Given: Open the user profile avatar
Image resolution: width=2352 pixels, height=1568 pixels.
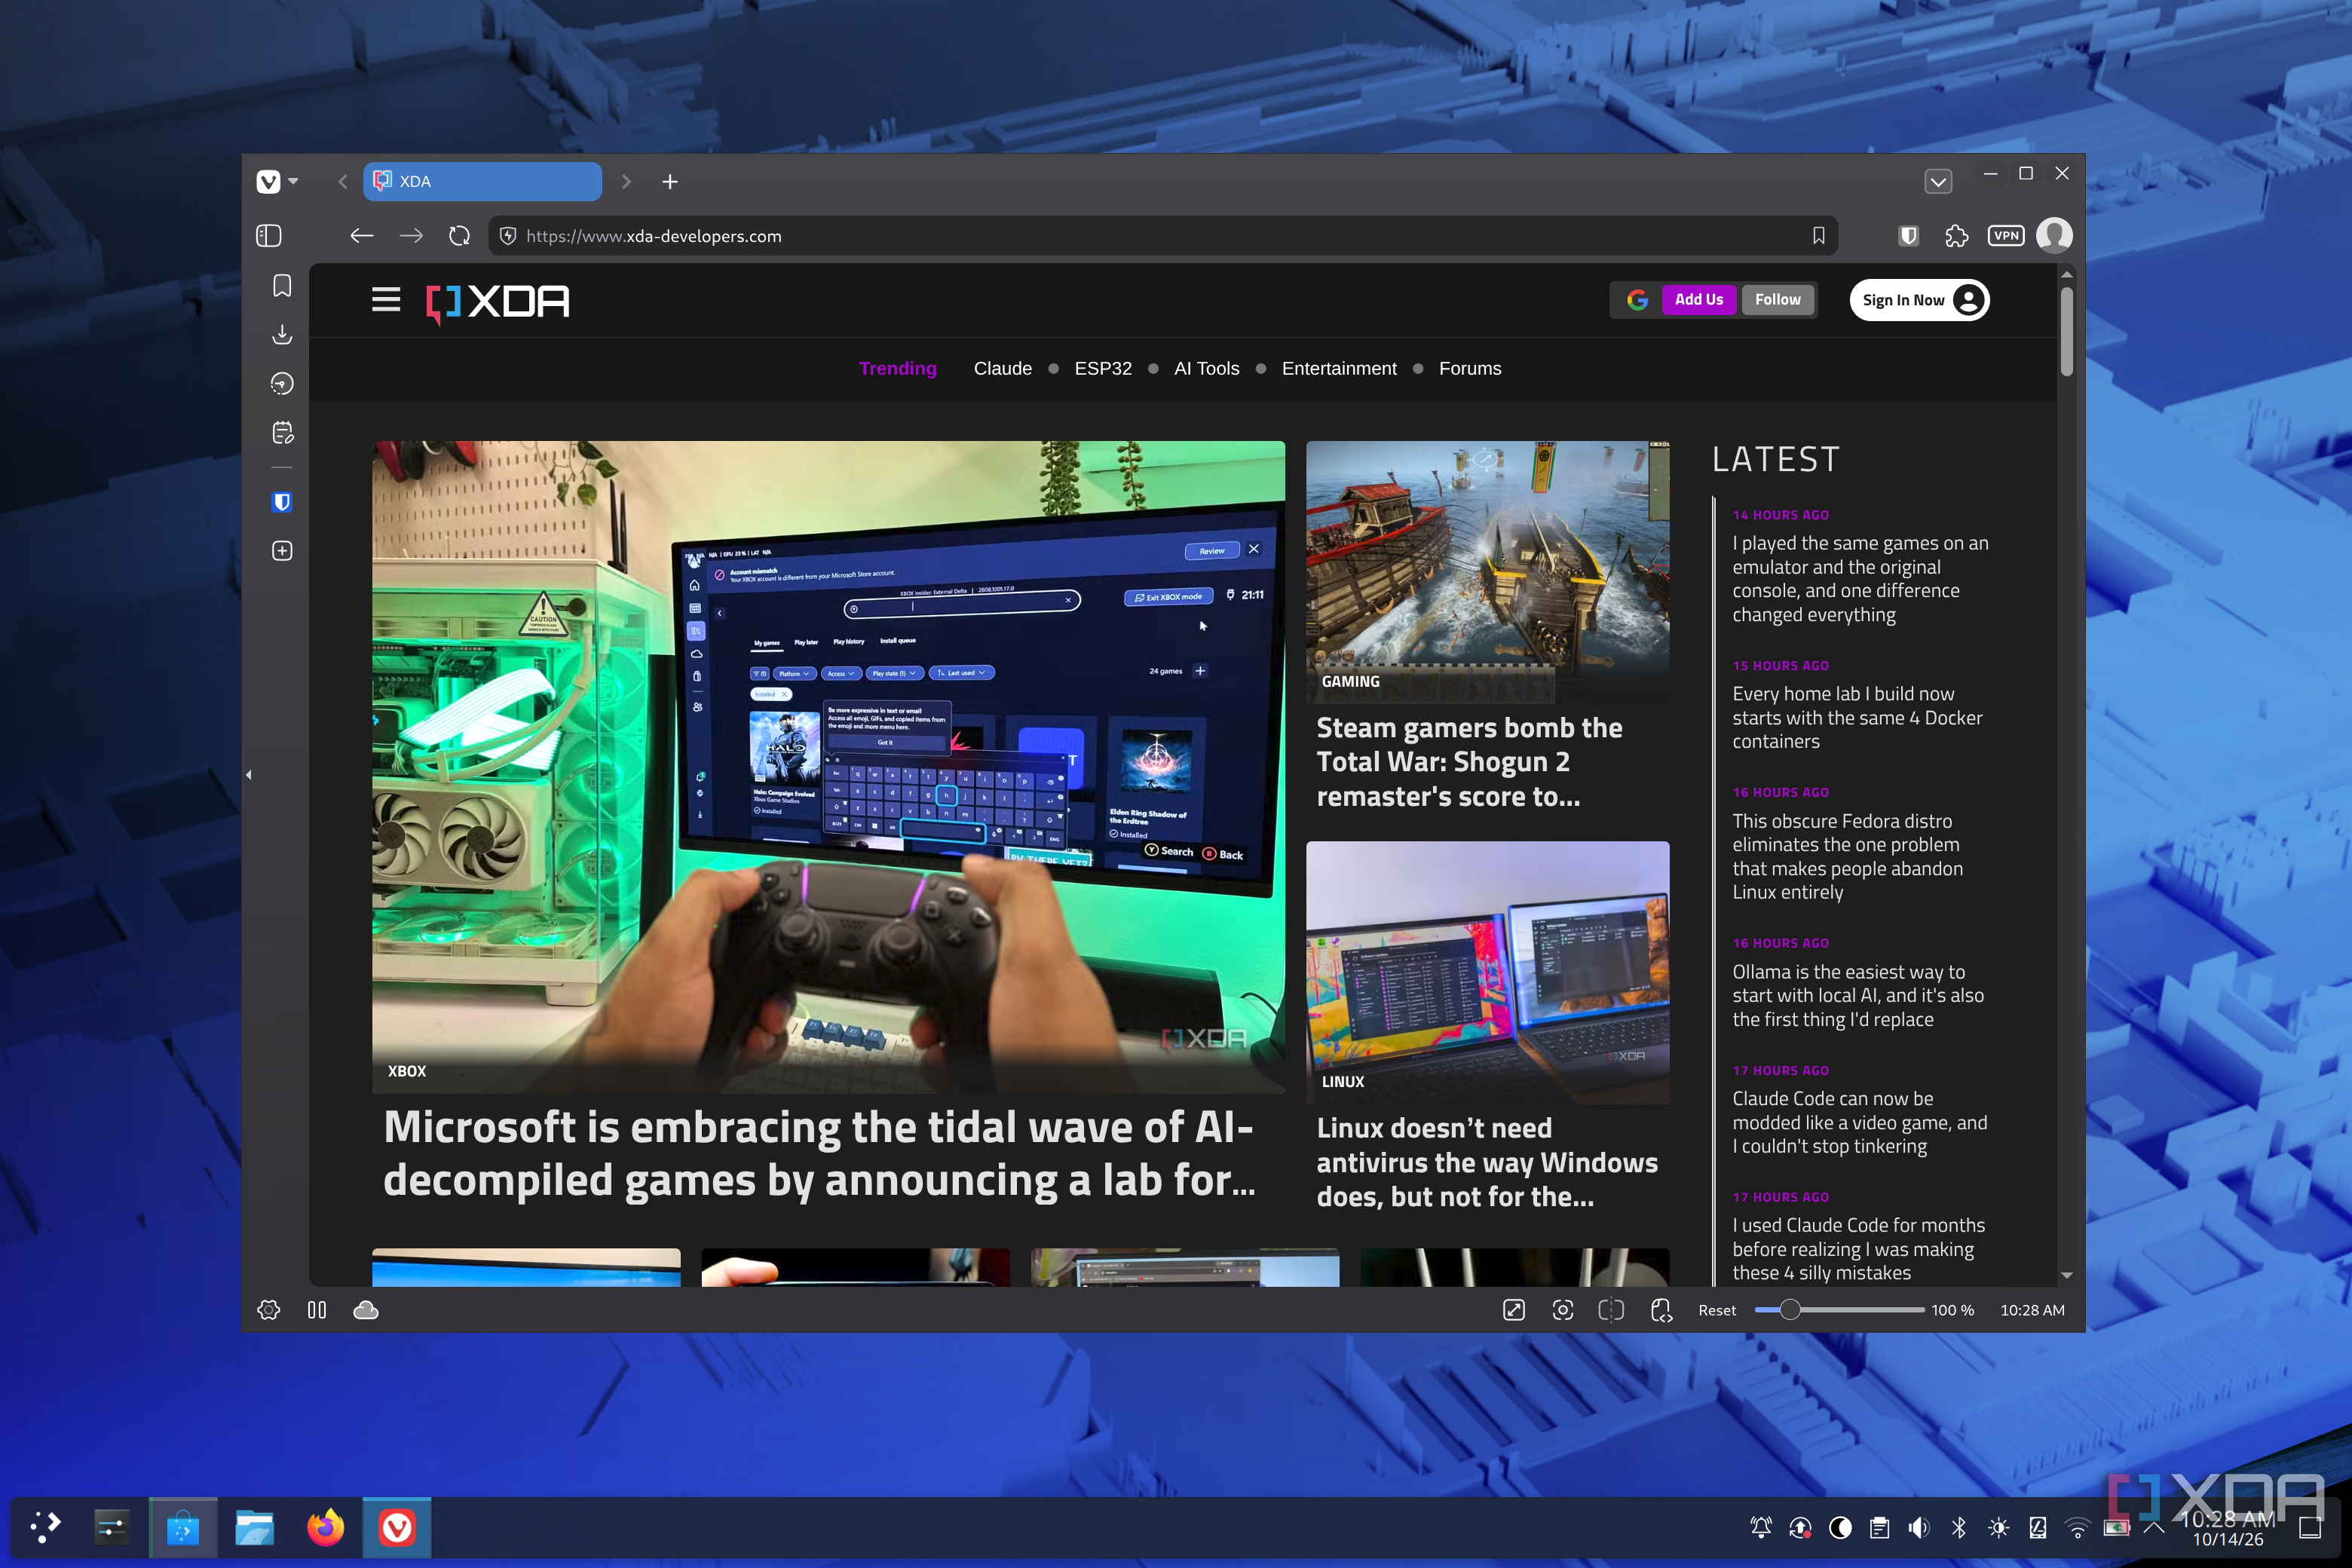Looking at the screenshot, I should click(2054, 236).
